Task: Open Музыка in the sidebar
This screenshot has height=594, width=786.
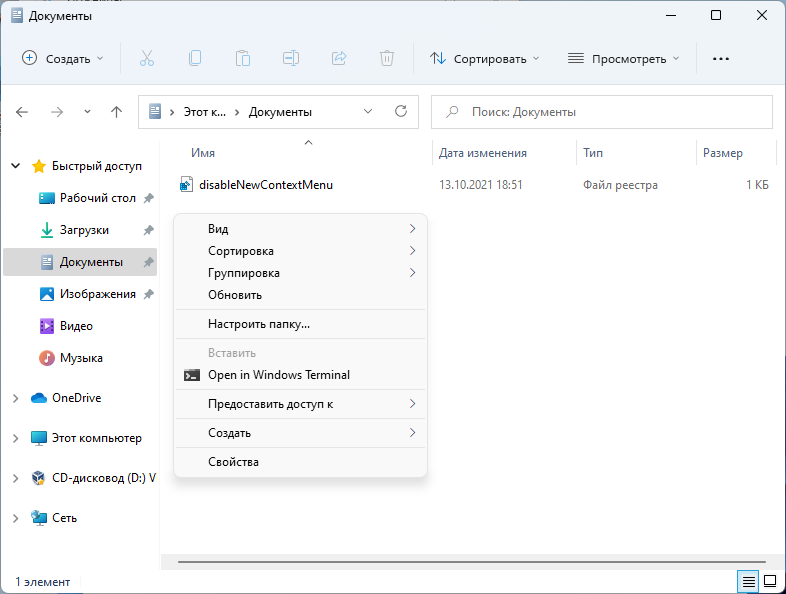Action: [x=81, y=358]
